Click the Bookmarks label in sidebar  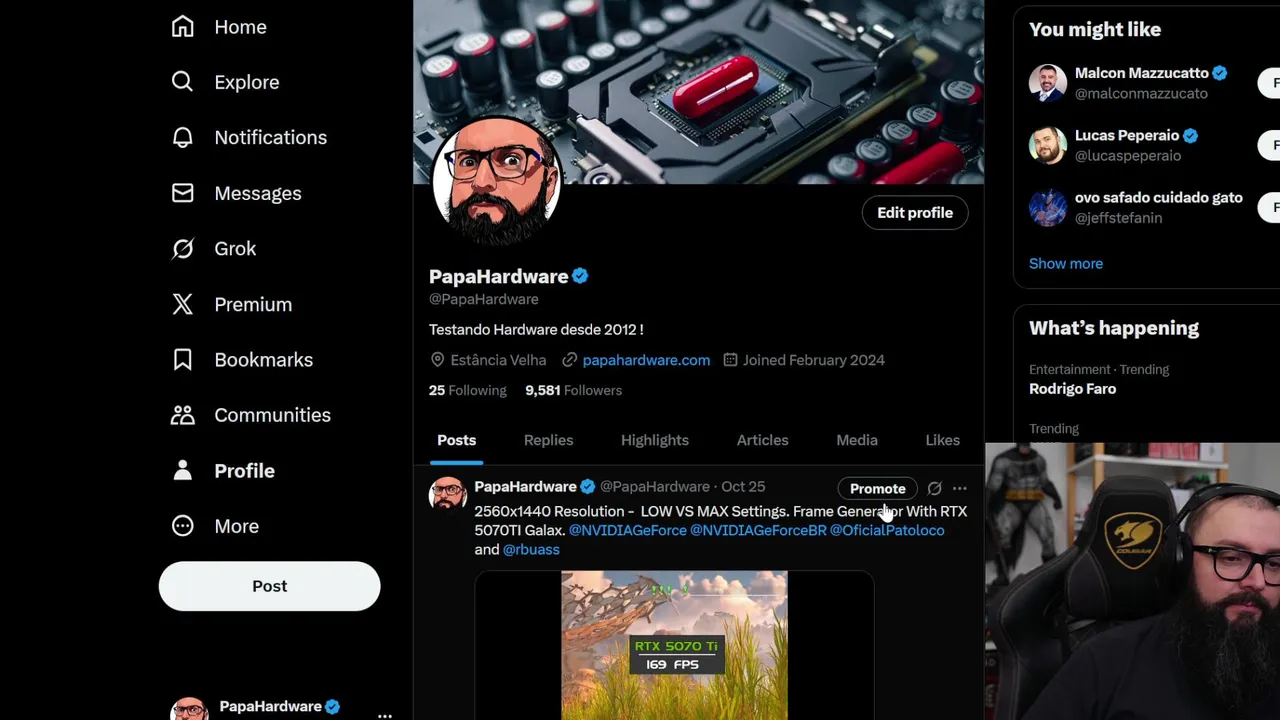click(263, 359)
